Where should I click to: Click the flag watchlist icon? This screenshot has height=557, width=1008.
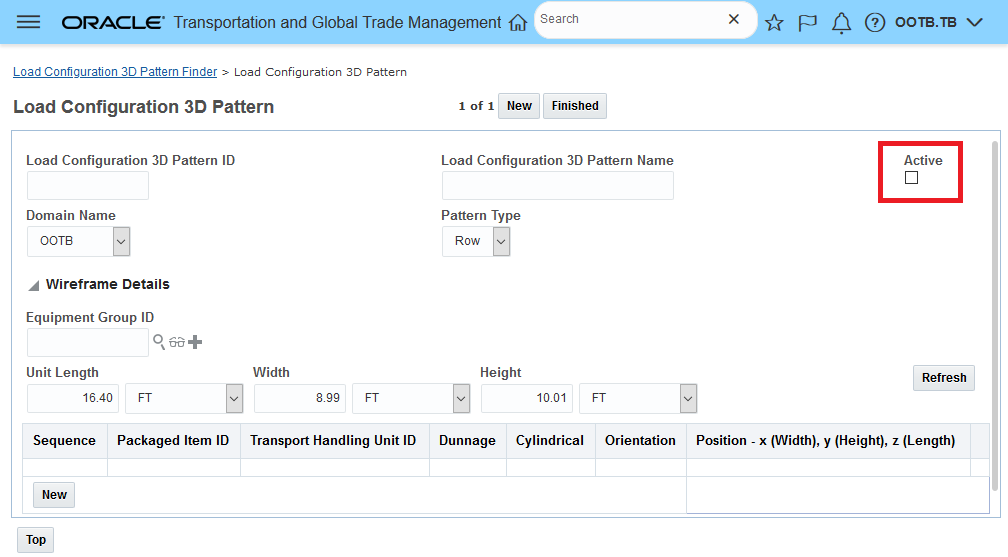[x=808, y=22]
